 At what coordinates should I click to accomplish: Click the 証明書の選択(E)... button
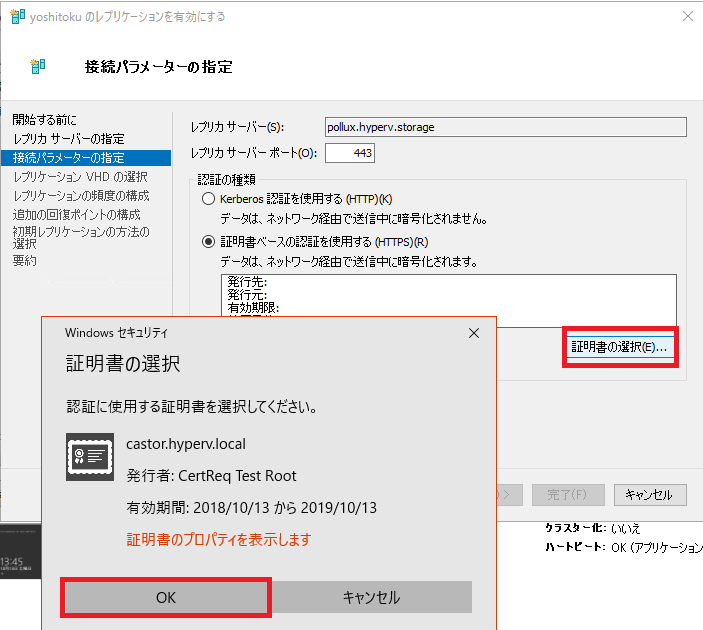(x=621, y=347)
